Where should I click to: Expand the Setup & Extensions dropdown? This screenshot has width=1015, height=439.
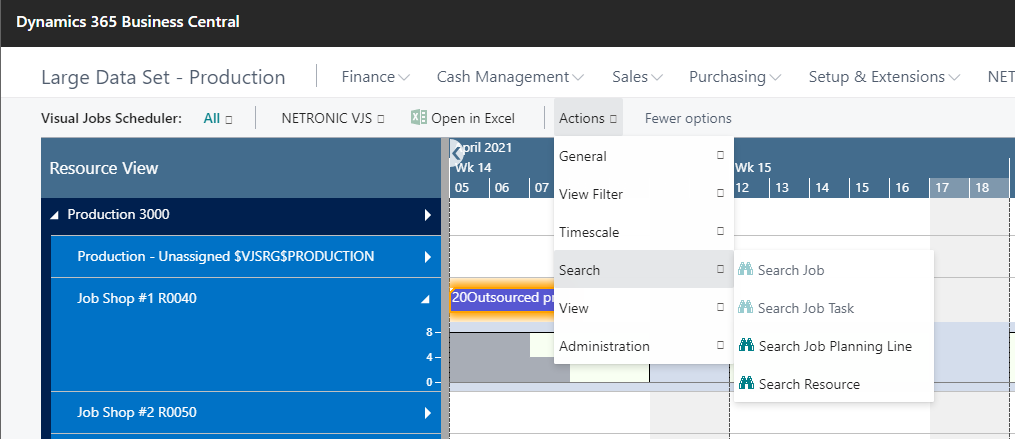click(884, 76)
